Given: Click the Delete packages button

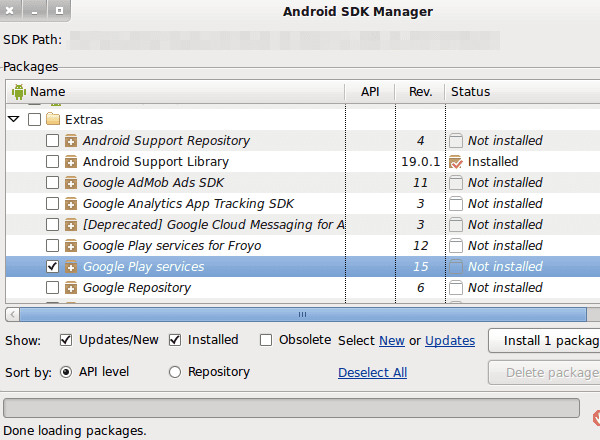Looking at the screenshot, I should (x=544, y=373).
